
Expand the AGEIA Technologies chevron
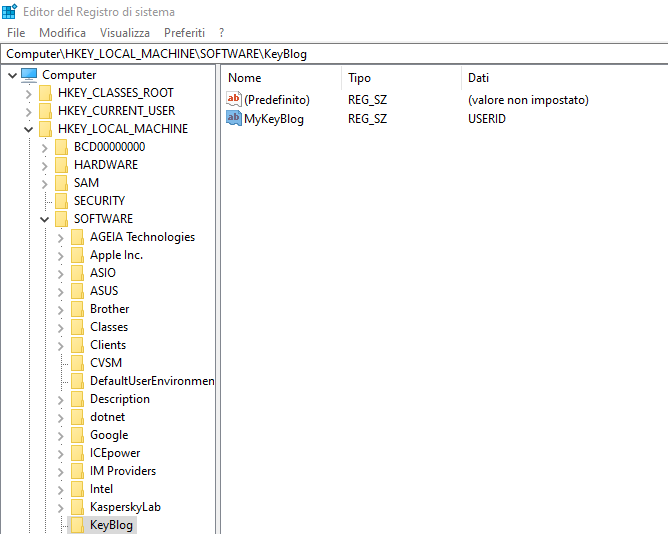(60, 237)
